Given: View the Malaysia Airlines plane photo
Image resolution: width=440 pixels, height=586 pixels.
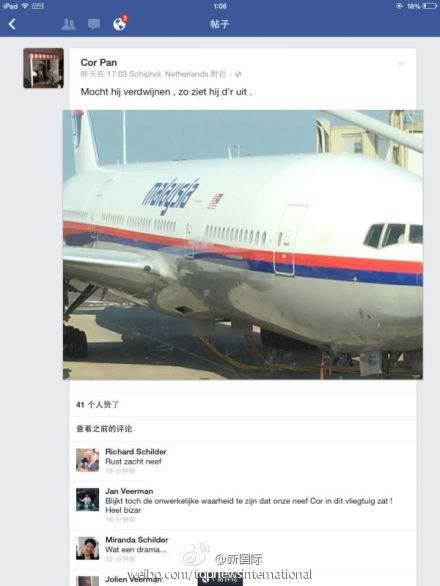Looking at the screenshot, I should click(243, 244).
